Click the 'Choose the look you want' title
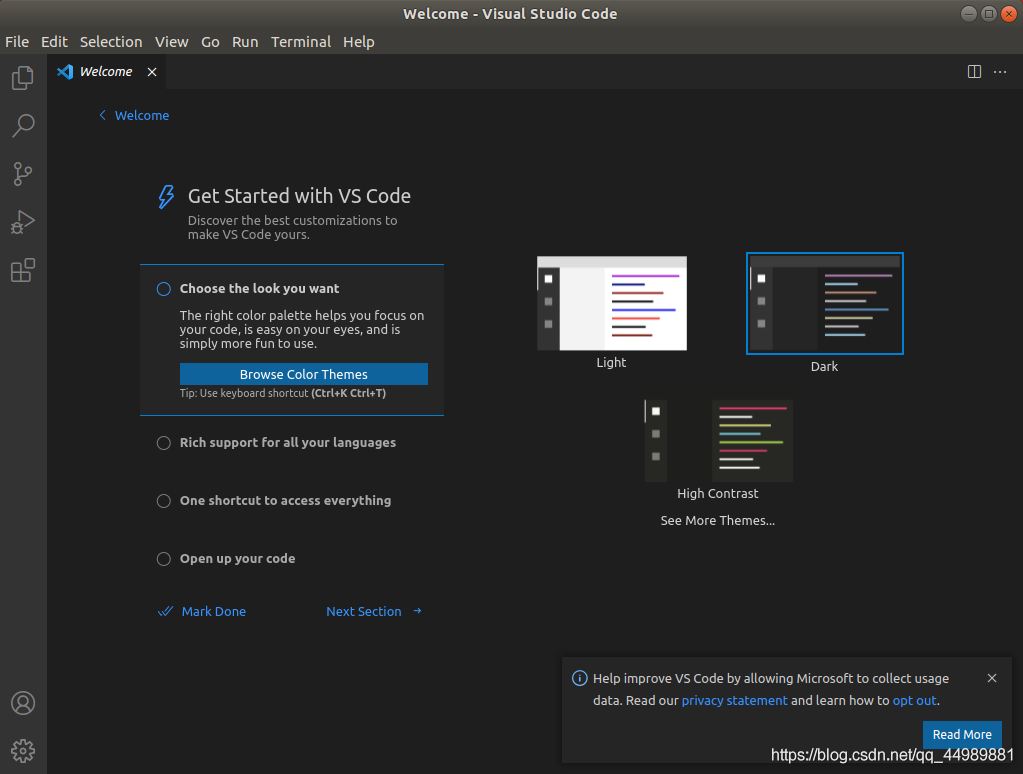The height and width of the screenshot is (774, 1023). [260, 288]
